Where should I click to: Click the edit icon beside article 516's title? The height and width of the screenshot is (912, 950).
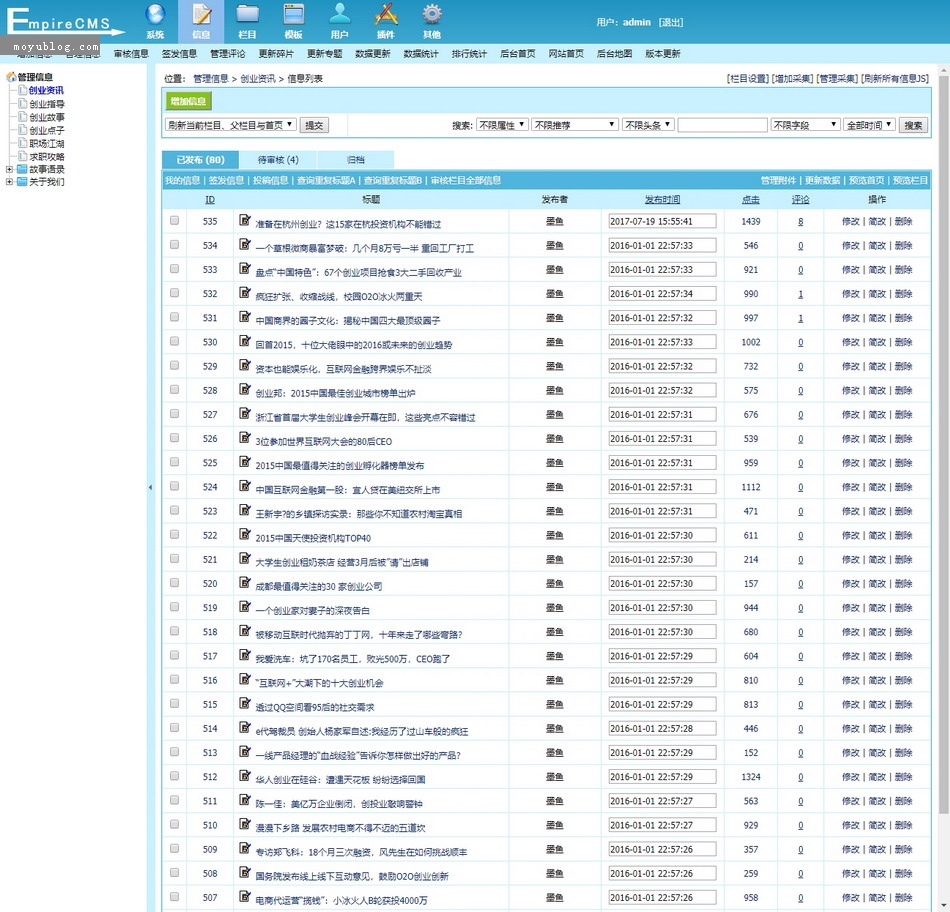tap(245, 679)
